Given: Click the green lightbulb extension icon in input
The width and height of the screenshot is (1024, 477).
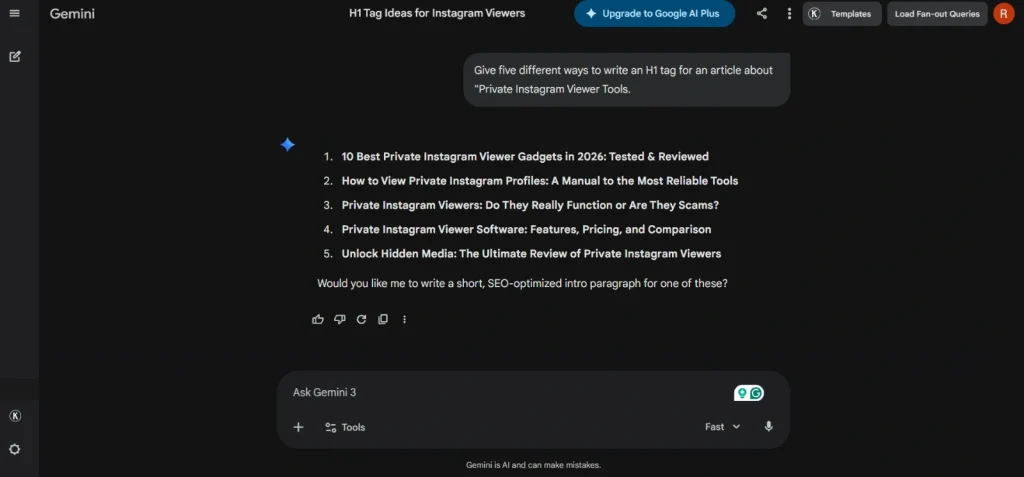Looking at the screenshot, I should tap(742, 393).
